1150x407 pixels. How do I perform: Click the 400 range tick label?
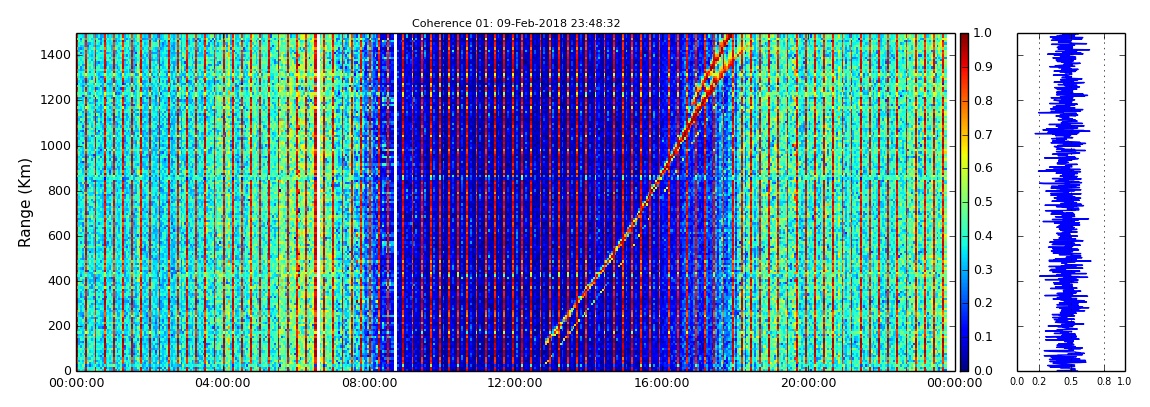[x=59, y=281]
